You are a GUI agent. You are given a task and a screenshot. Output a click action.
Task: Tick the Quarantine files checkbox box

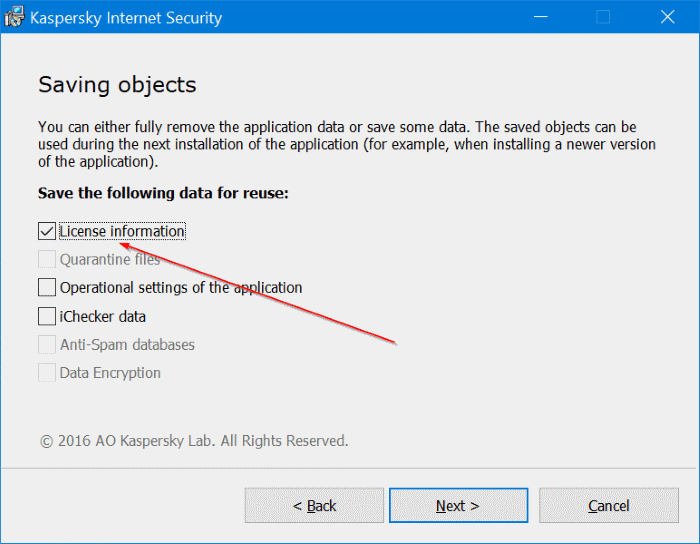tap(47, 260)
